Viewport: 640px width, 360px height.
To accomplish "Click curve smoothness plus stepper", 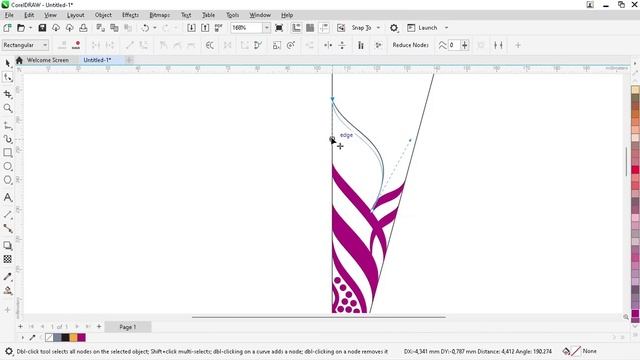I will [464, 45].
